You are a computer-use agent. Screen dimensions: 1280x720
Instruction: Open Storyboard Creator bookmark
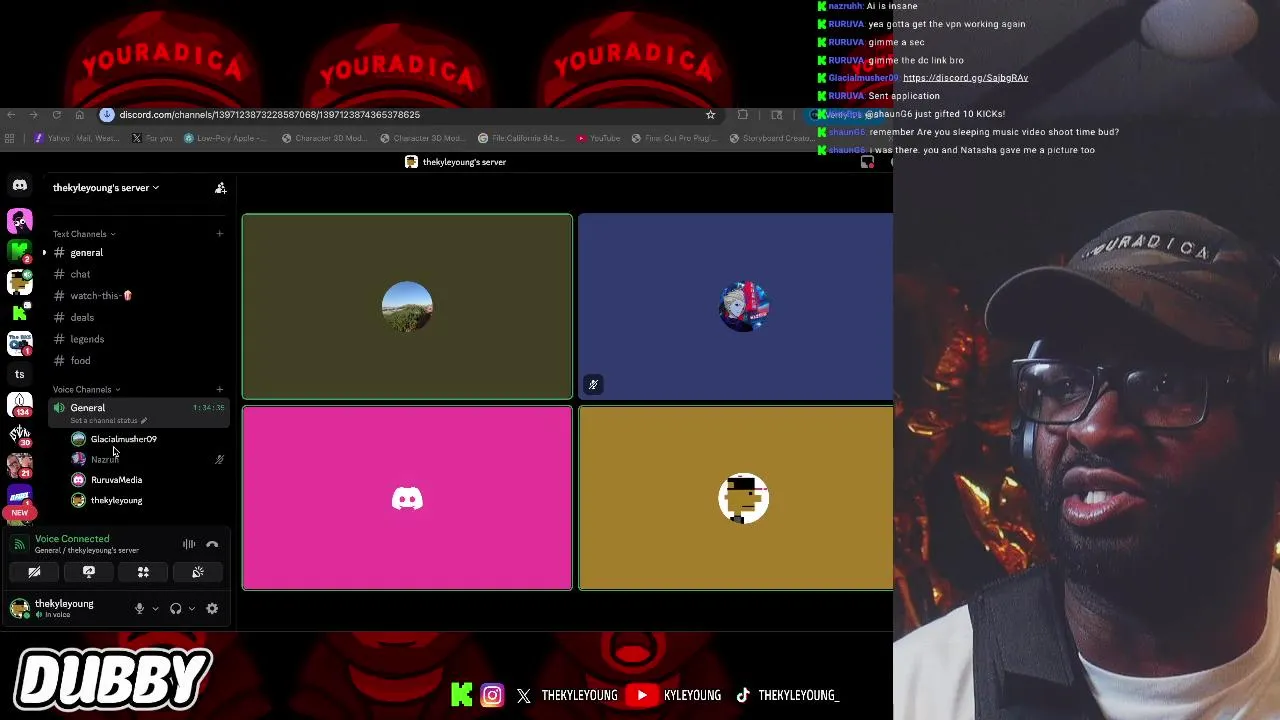pos(771,138)
